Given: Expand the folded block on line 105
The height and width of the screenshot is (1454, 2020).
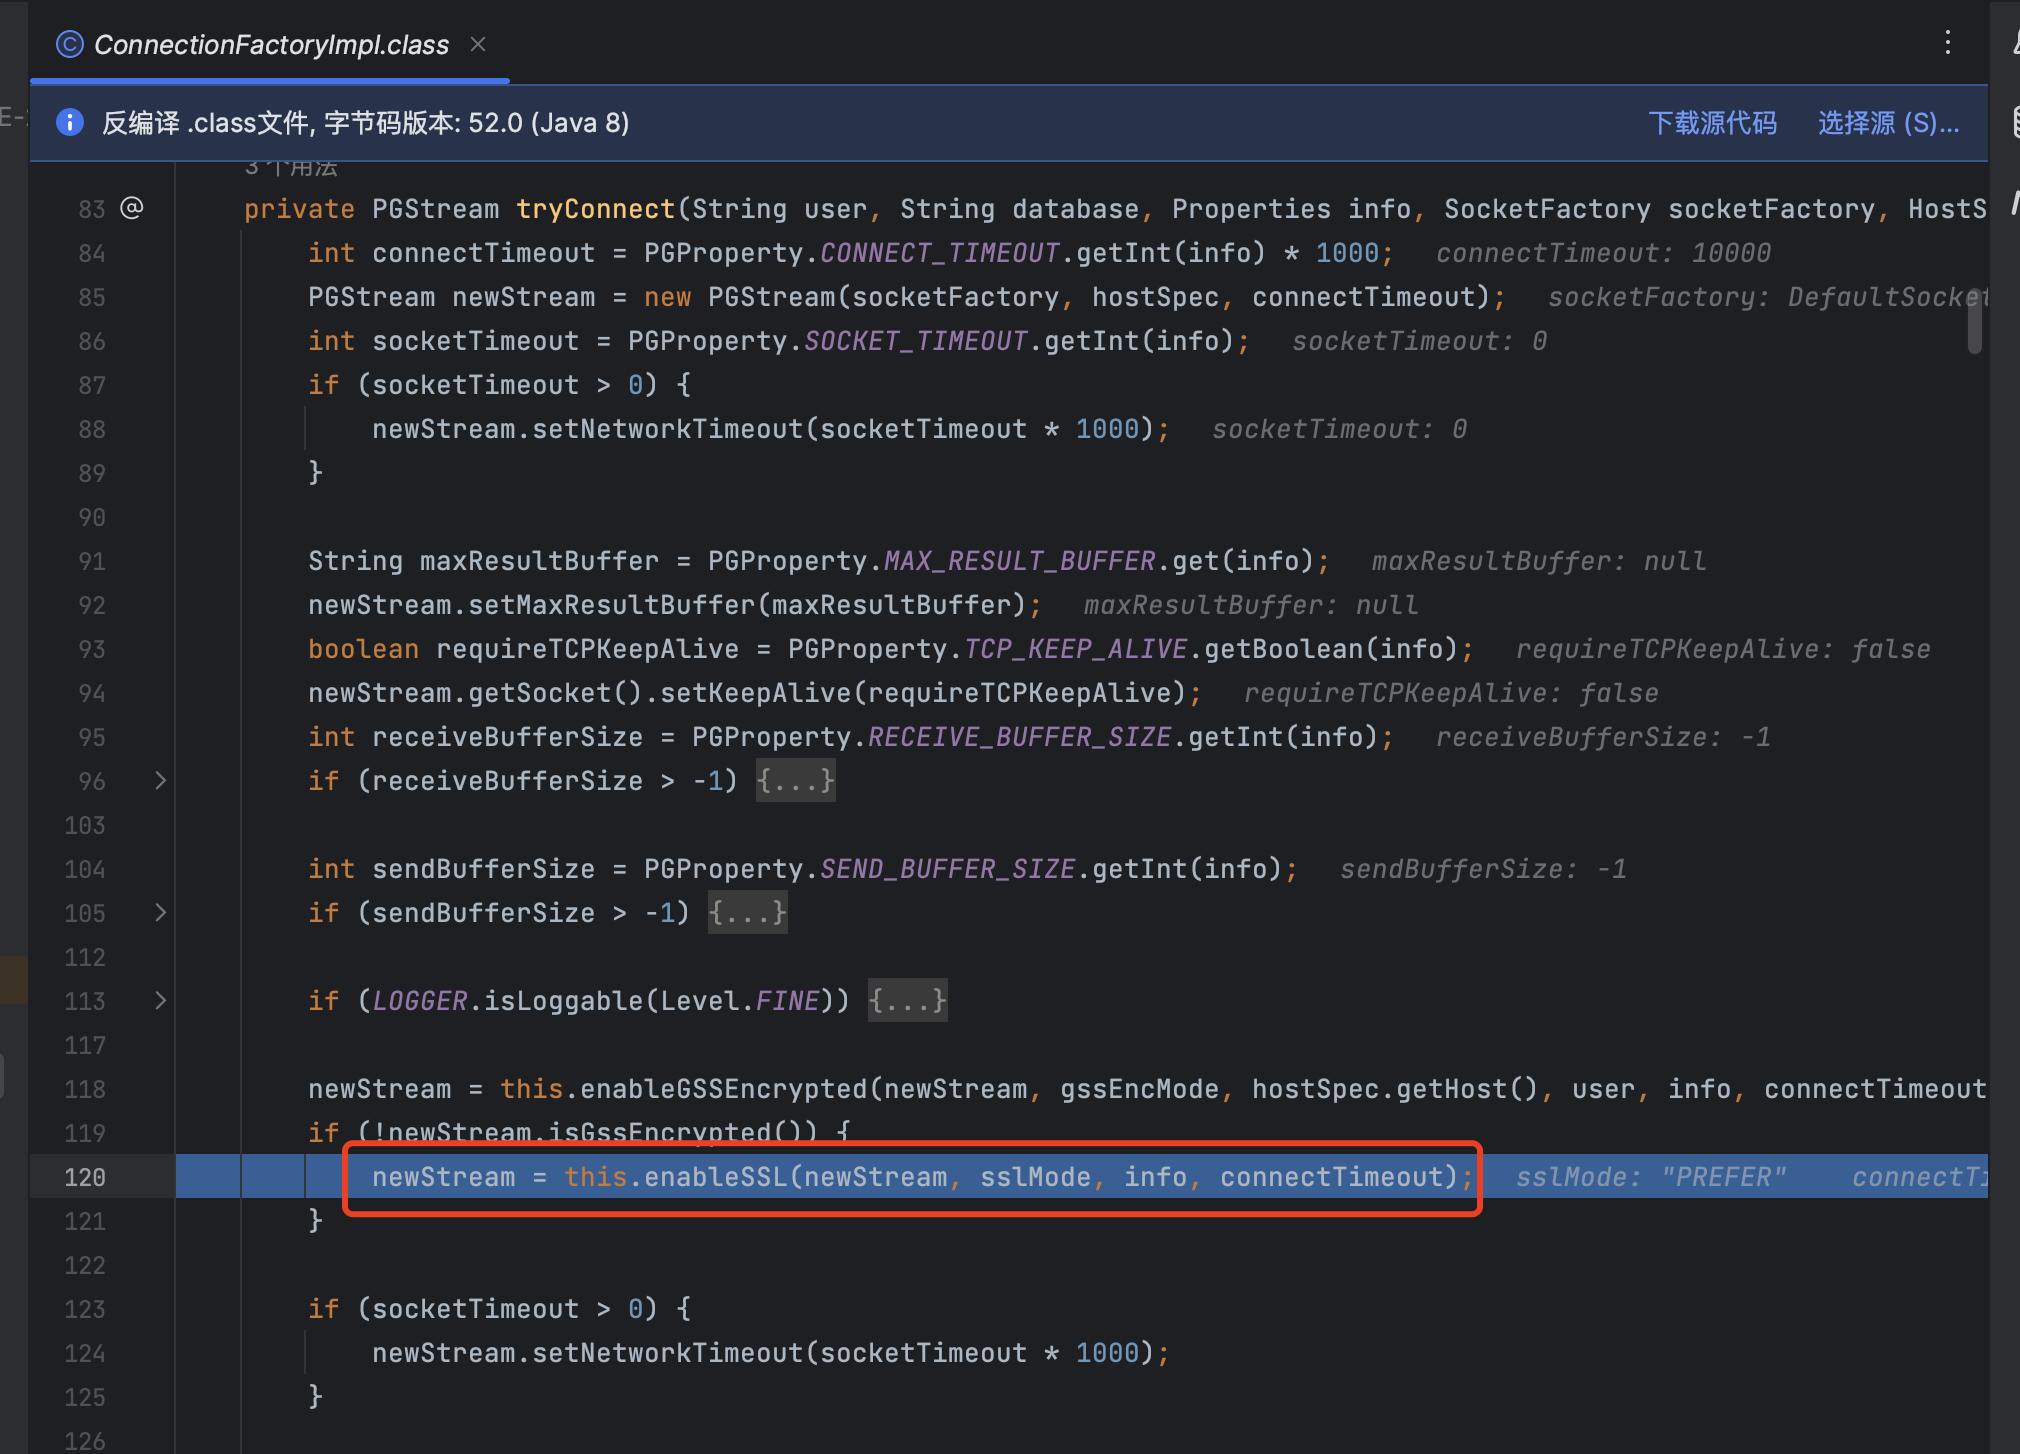Looking at the screenshot, I should coord(160,913).
